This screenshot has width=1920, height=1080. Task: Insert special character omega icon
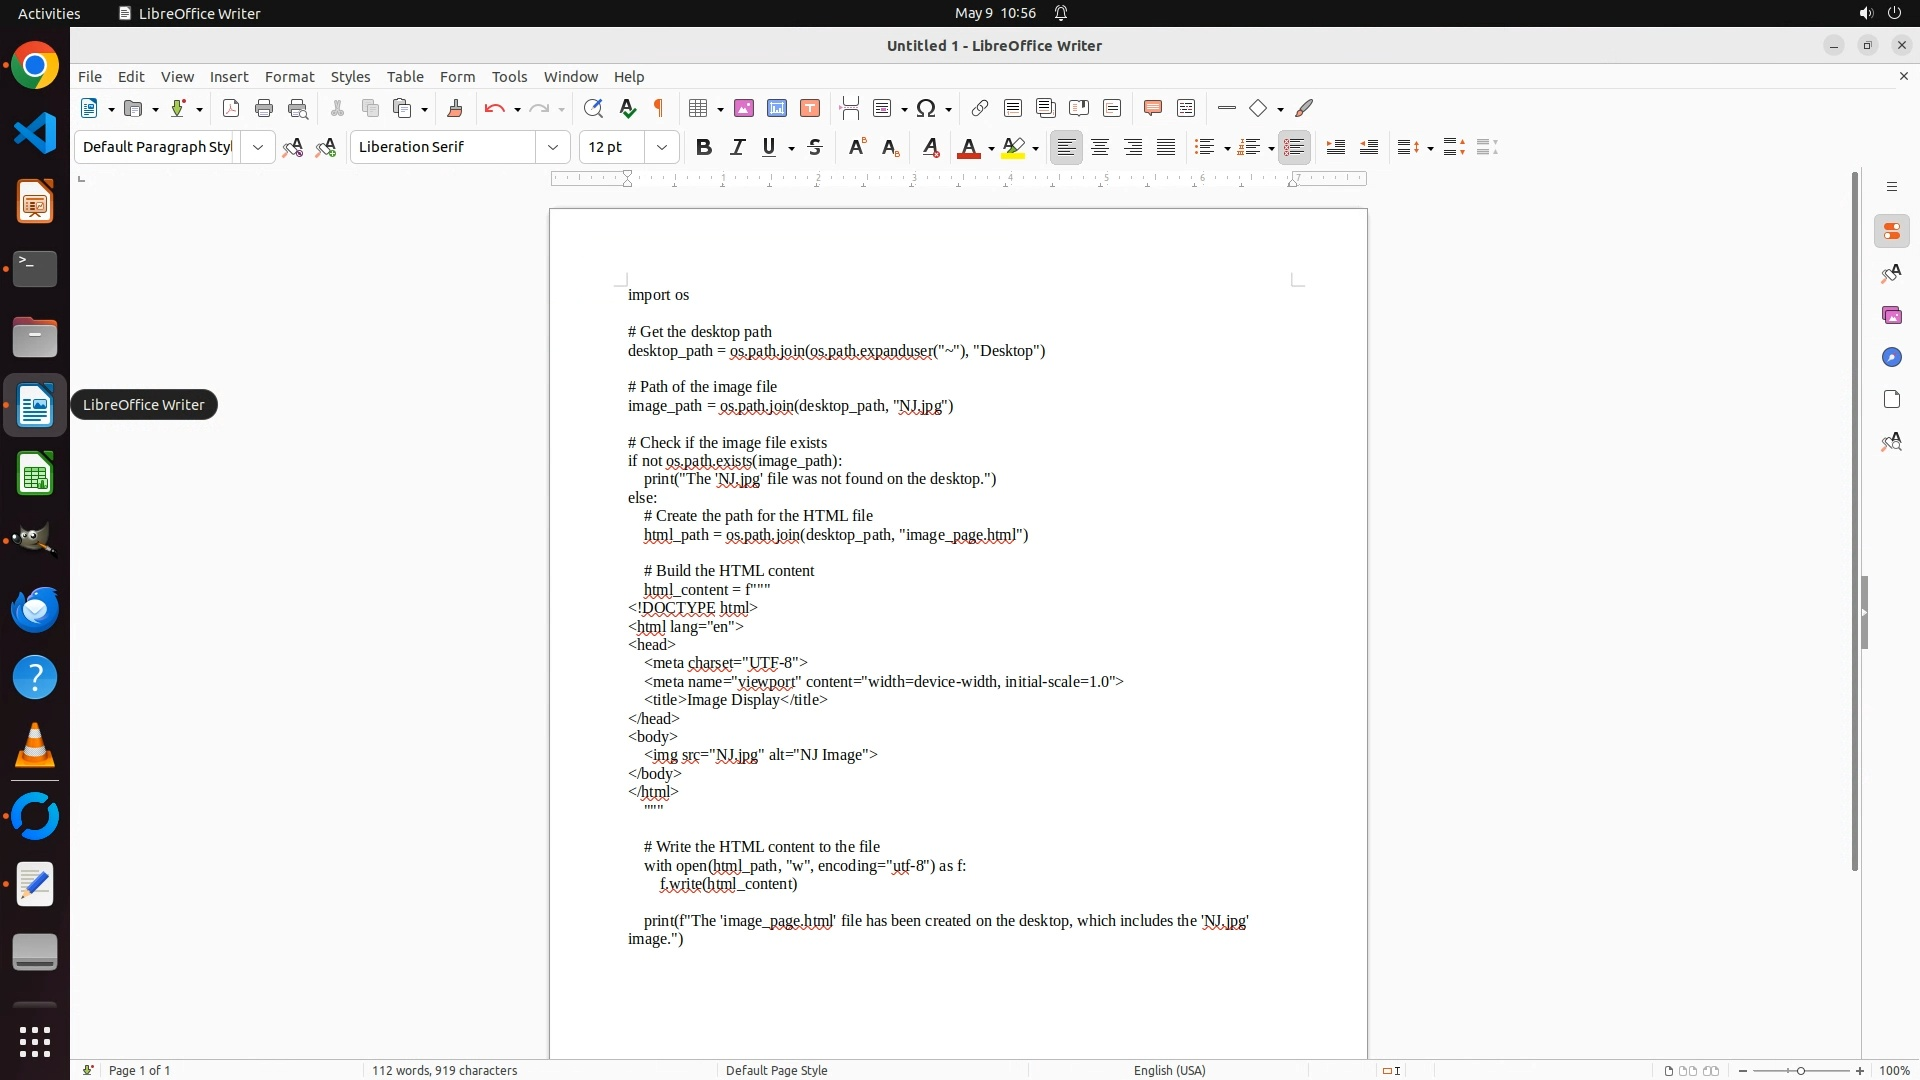click(x=926, y=109)
